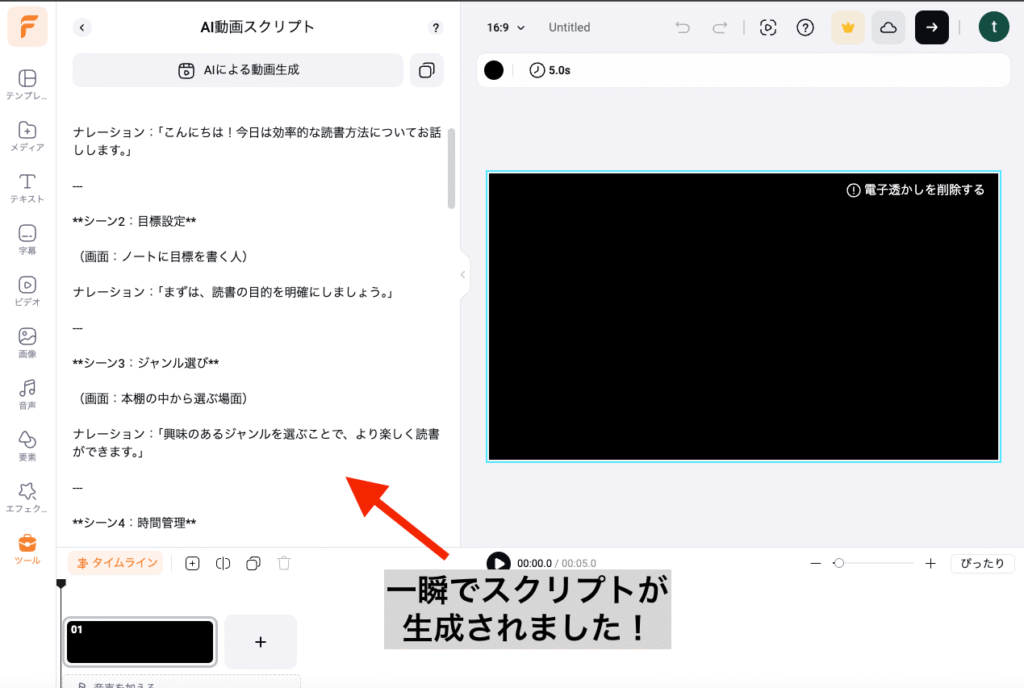Click the **シーン4：時間管理** script line
Viewport: 1024px width, 688px height.
click(135, 523)
